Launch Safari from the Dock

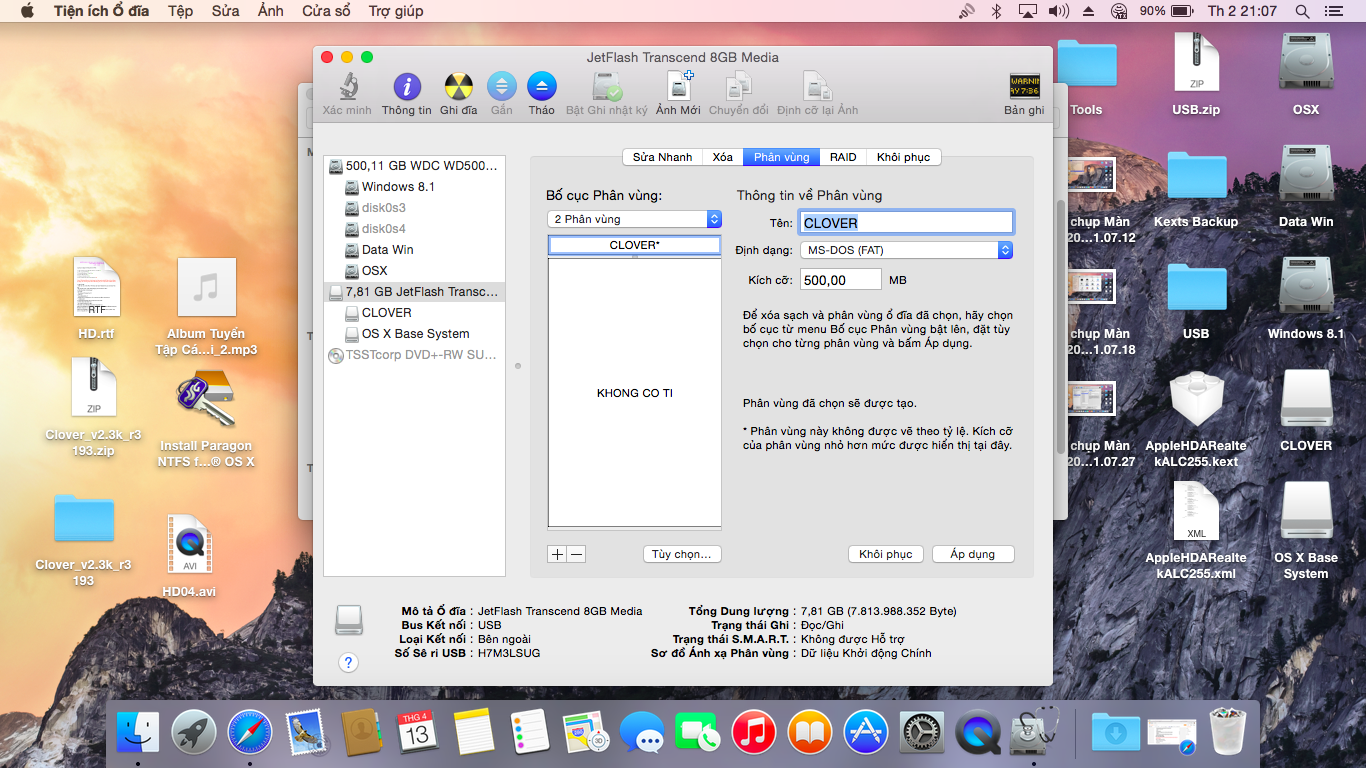pos(250,732)
